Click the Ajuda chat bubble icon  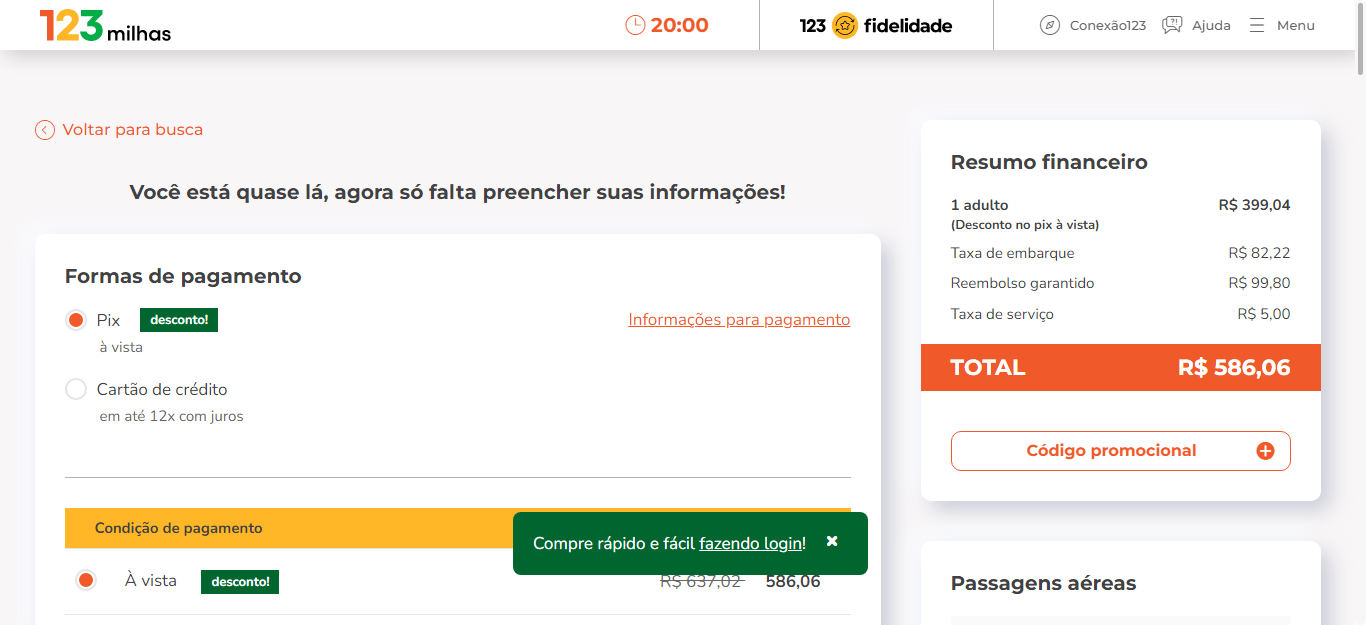pos(1172,25)
